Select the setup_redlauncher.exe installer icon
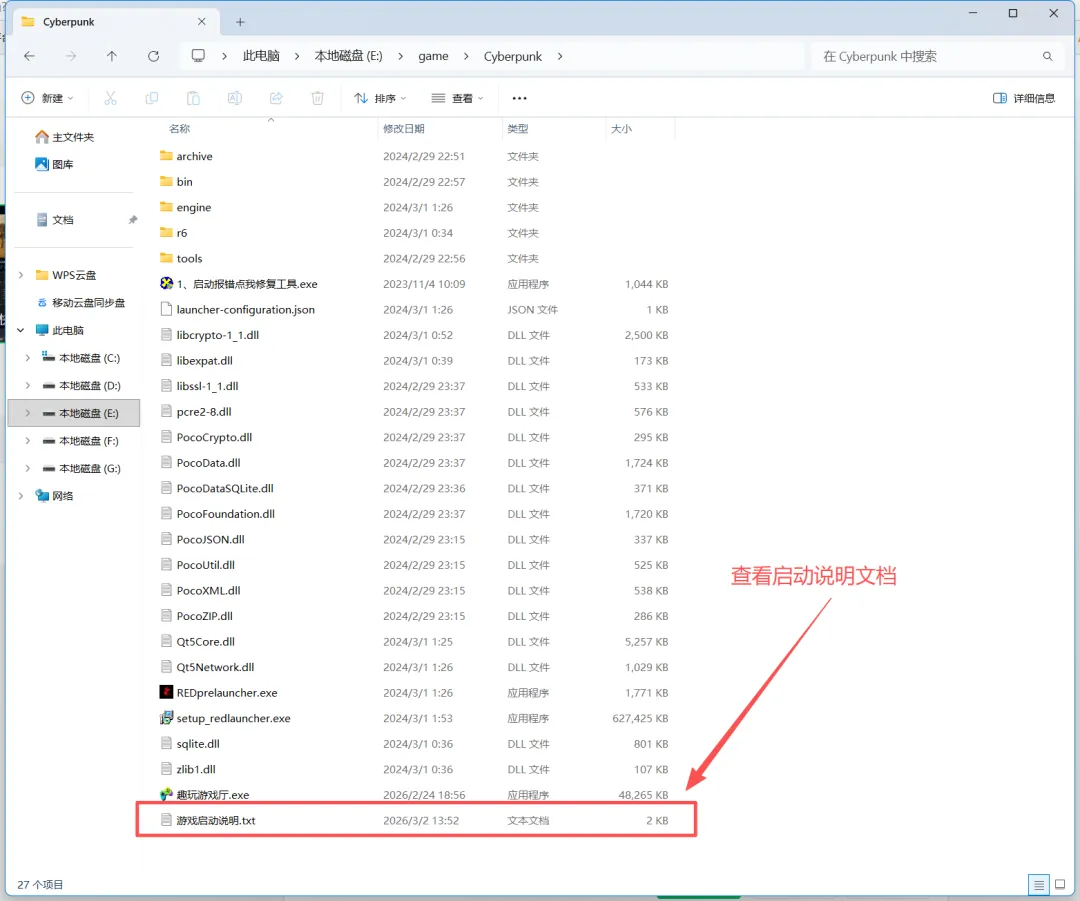 [x=166, y=718]
